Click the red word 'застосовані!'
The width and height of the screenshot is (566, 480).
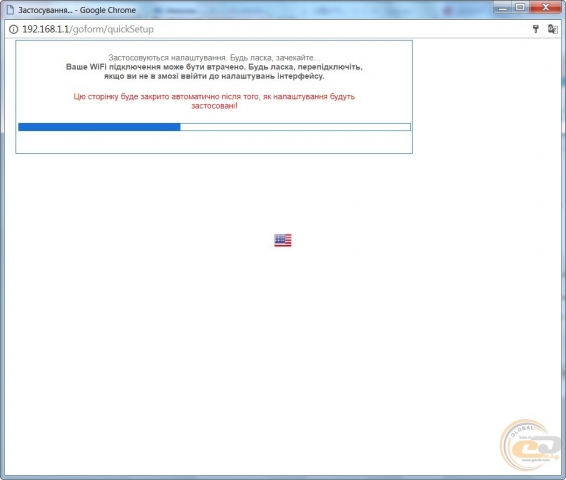pyautogui.click(x=214, y=106)
